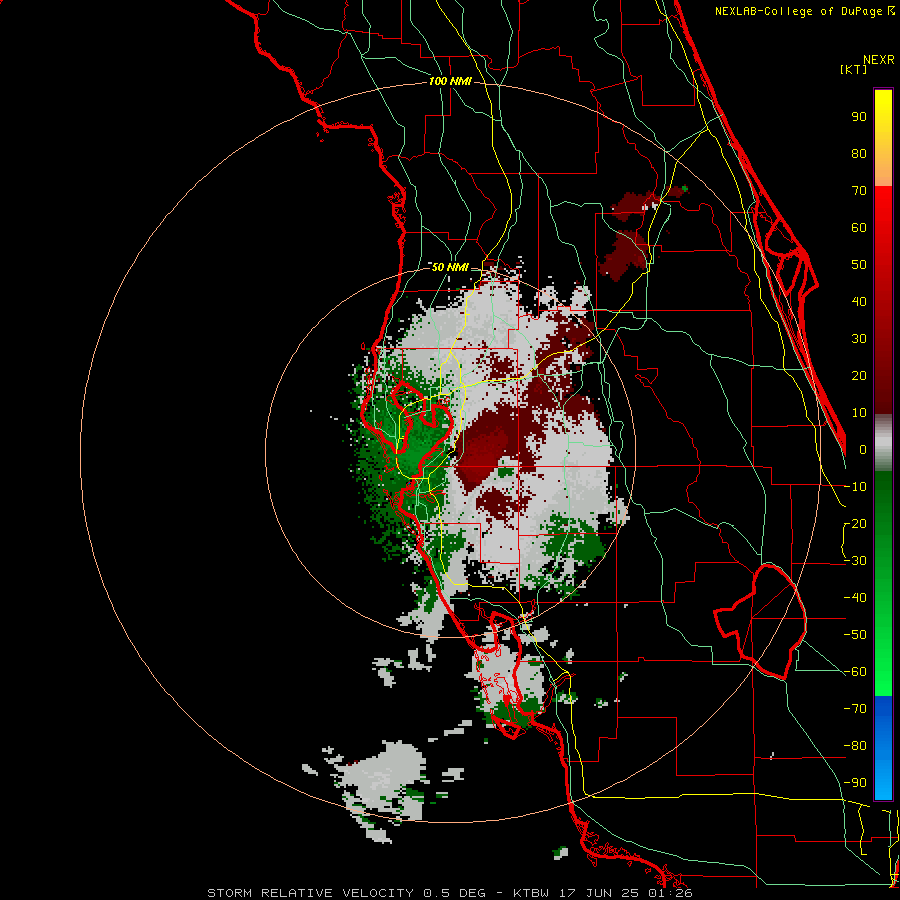
Task: Click the [KT] units label
Action: click(x=854, y=69)
